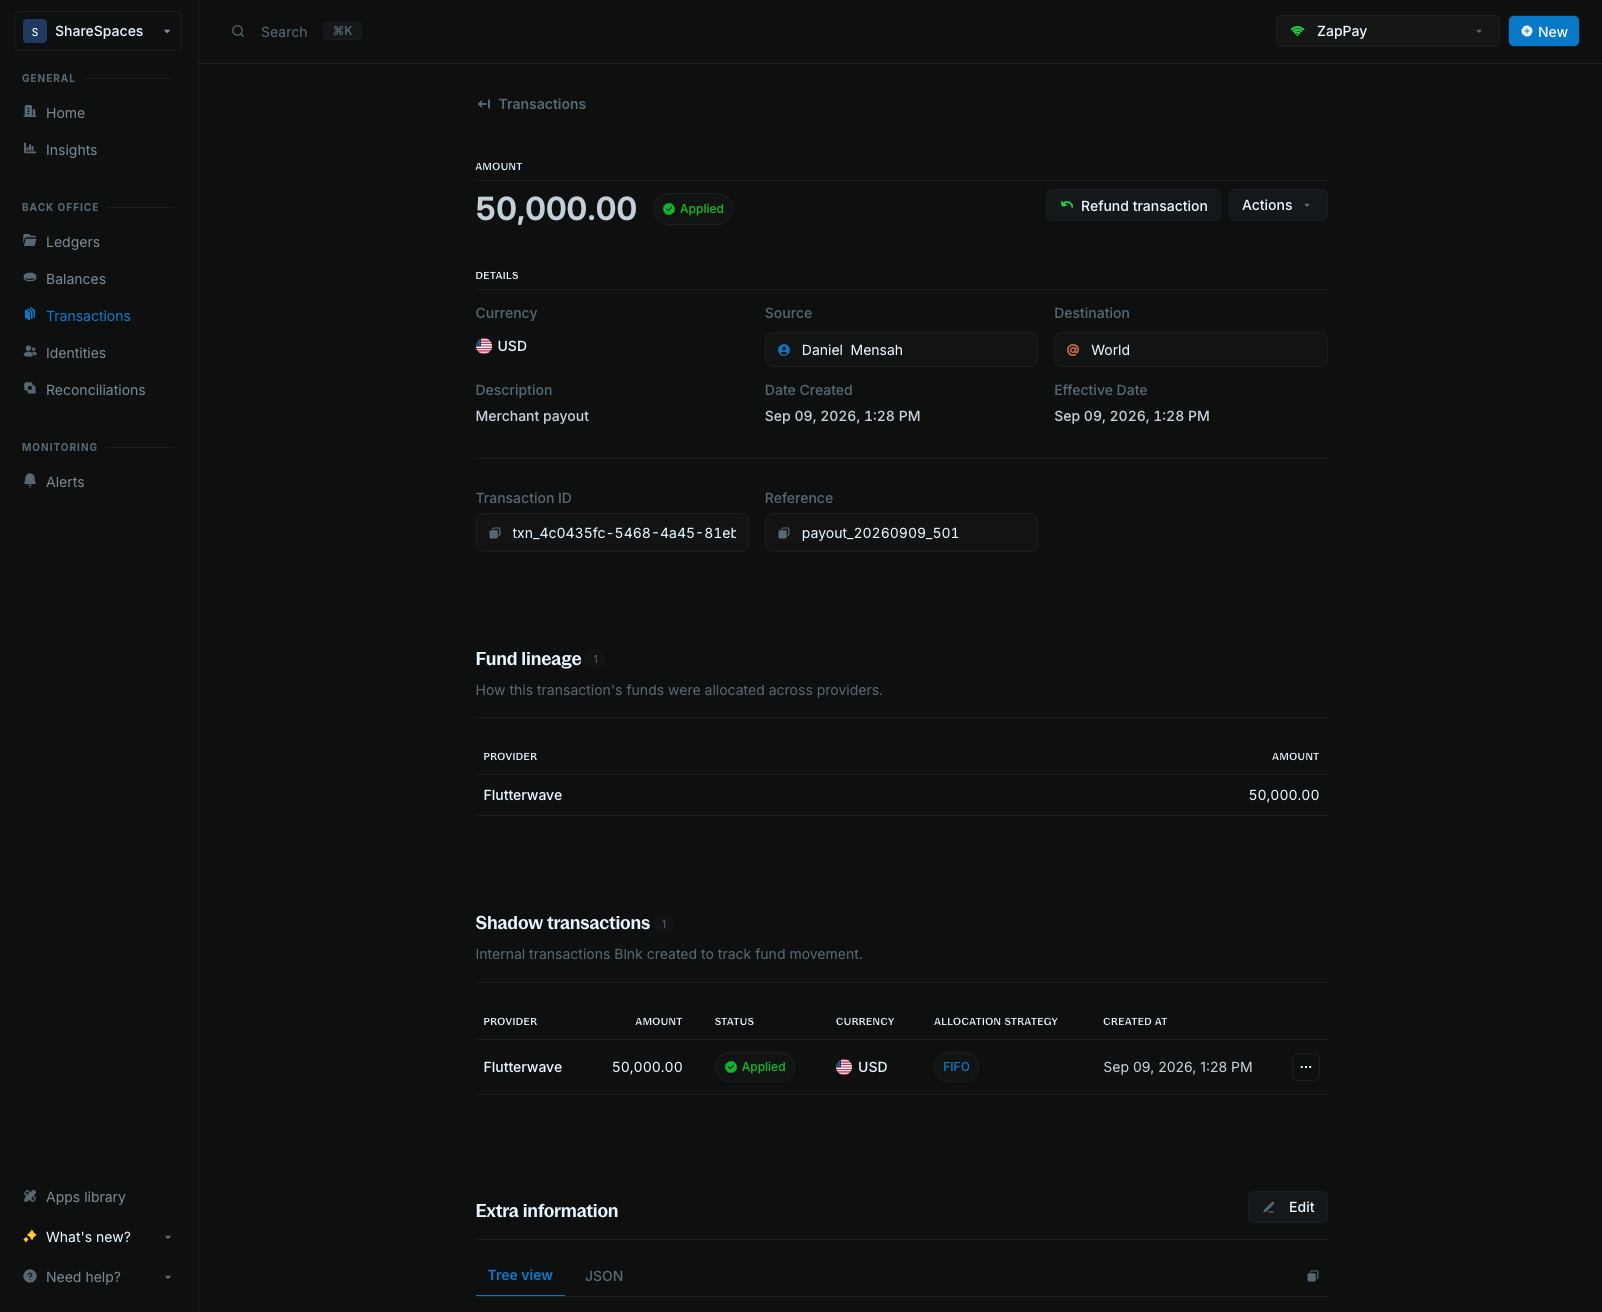Click Merchant payout description text

tap(532, 416)
